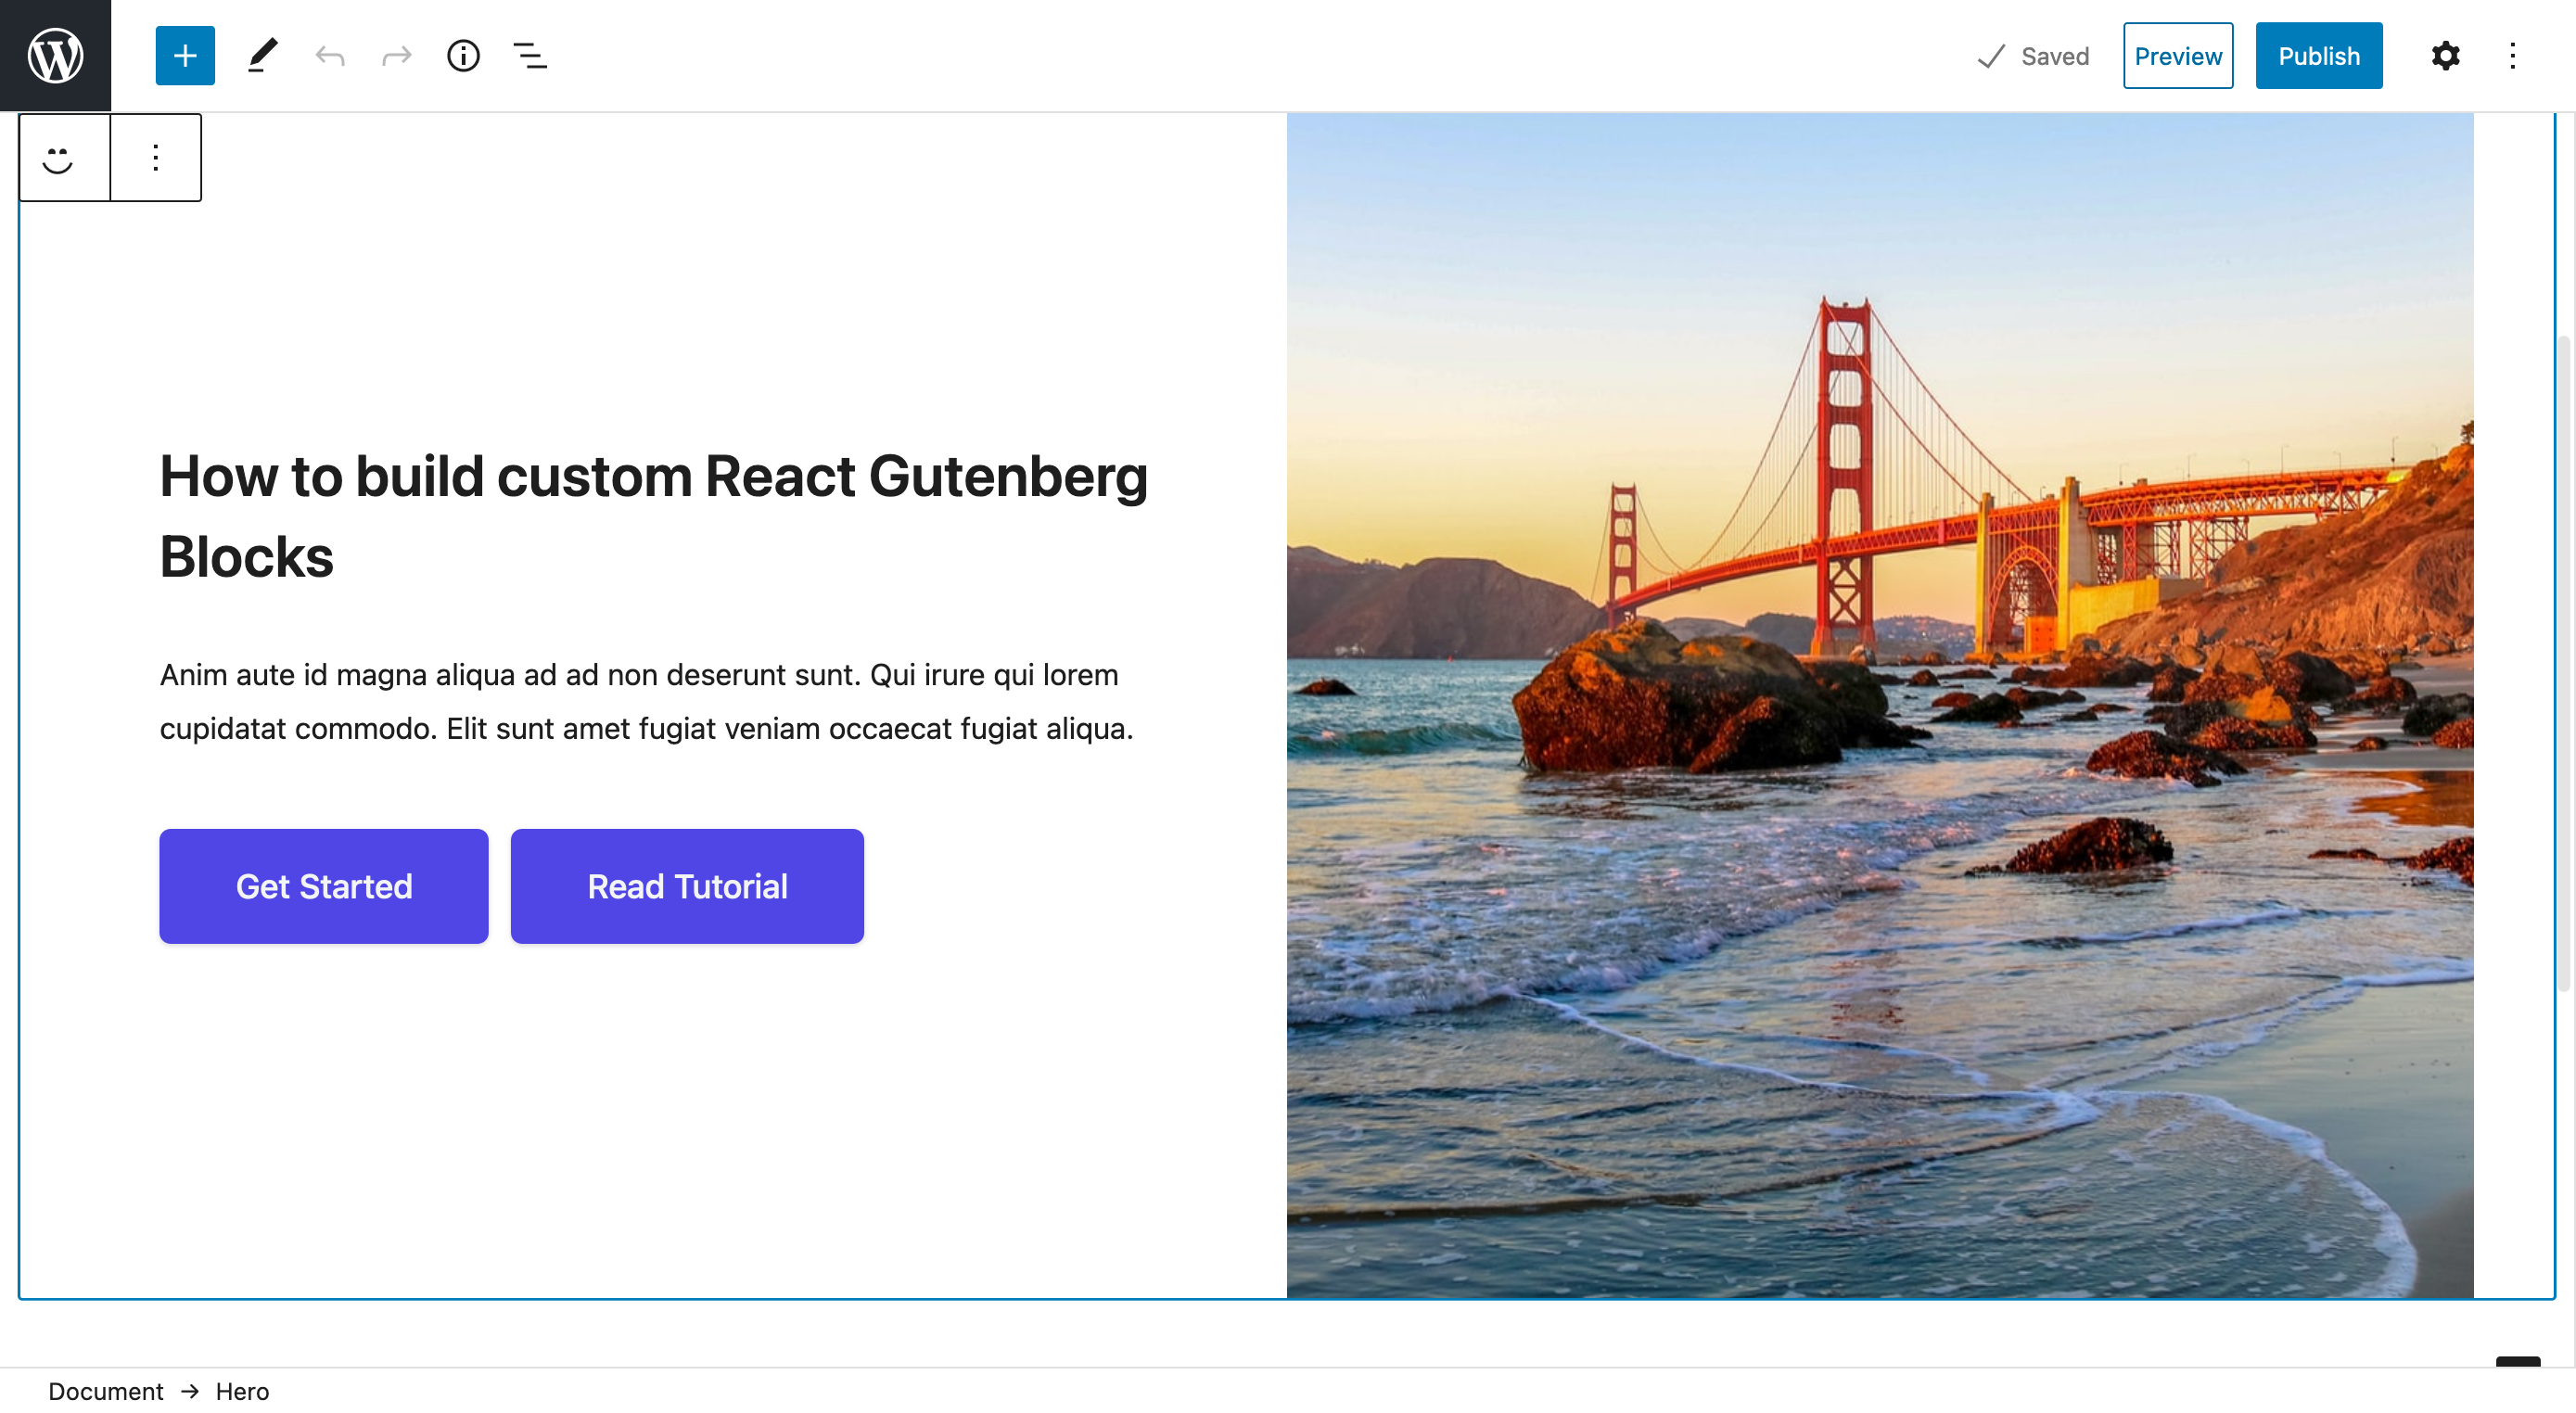Image resolution: width=2576 pixels, height=1413 pixels.
Task: Click the block options three-dot toggle
Action: (155, 157)
